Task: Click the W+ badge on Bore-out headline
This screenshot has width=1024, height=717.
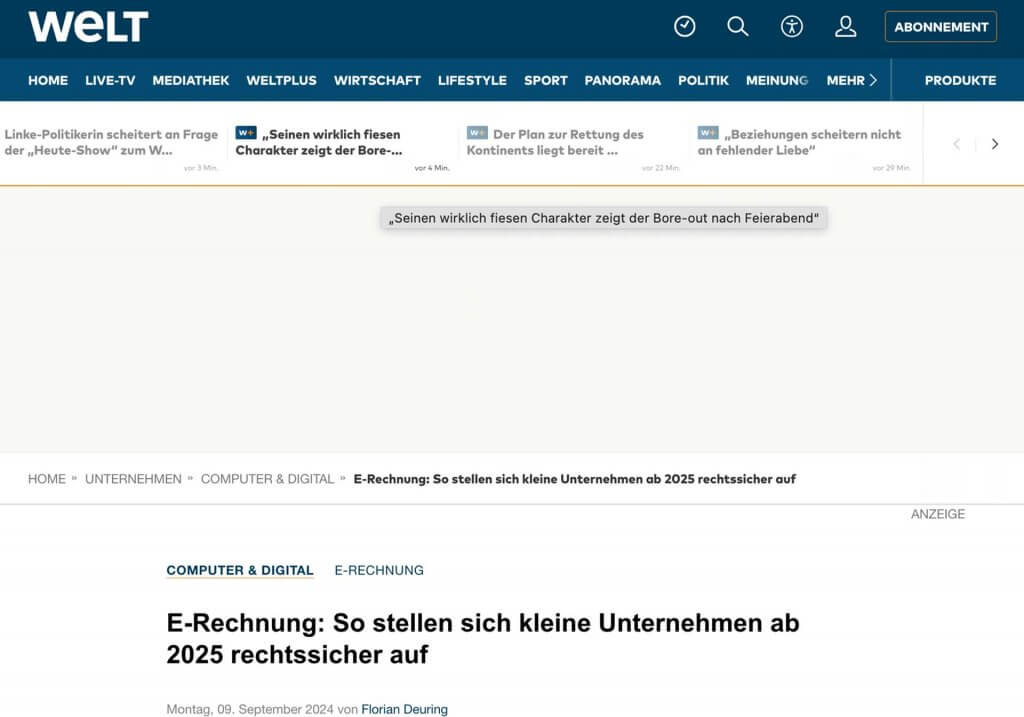Action: tap(246, 133)
